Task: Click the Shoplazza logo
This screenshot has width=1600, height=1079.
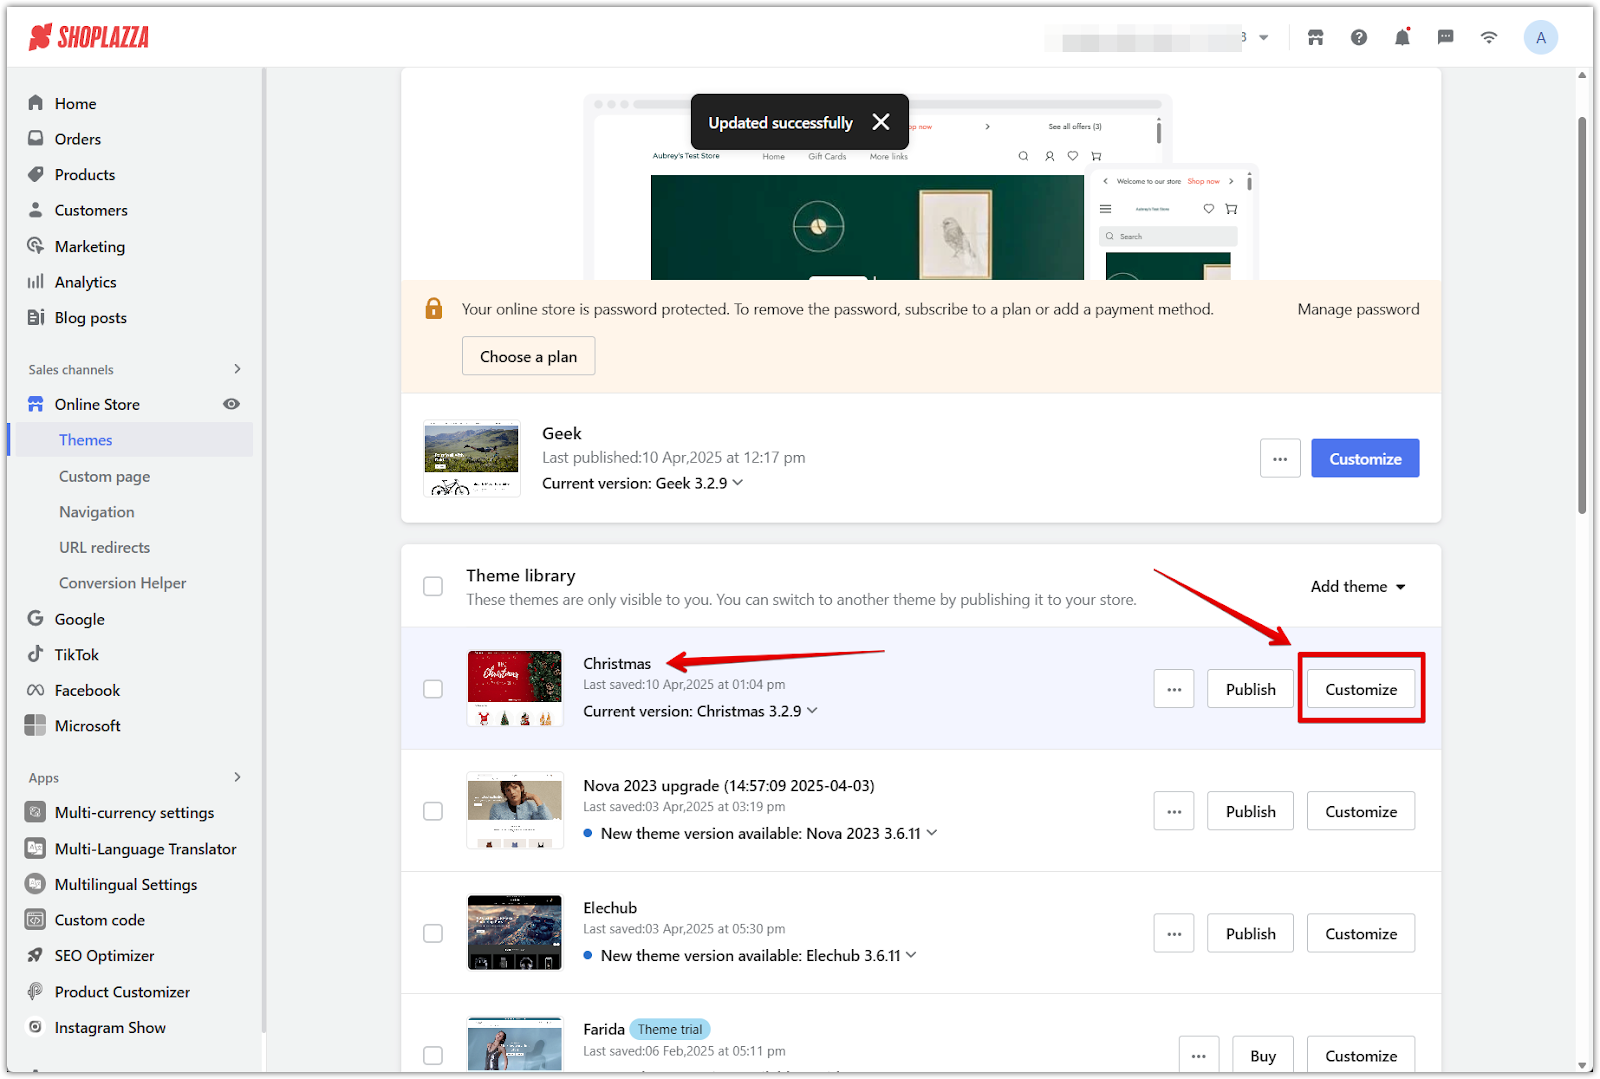Action: 89,38
